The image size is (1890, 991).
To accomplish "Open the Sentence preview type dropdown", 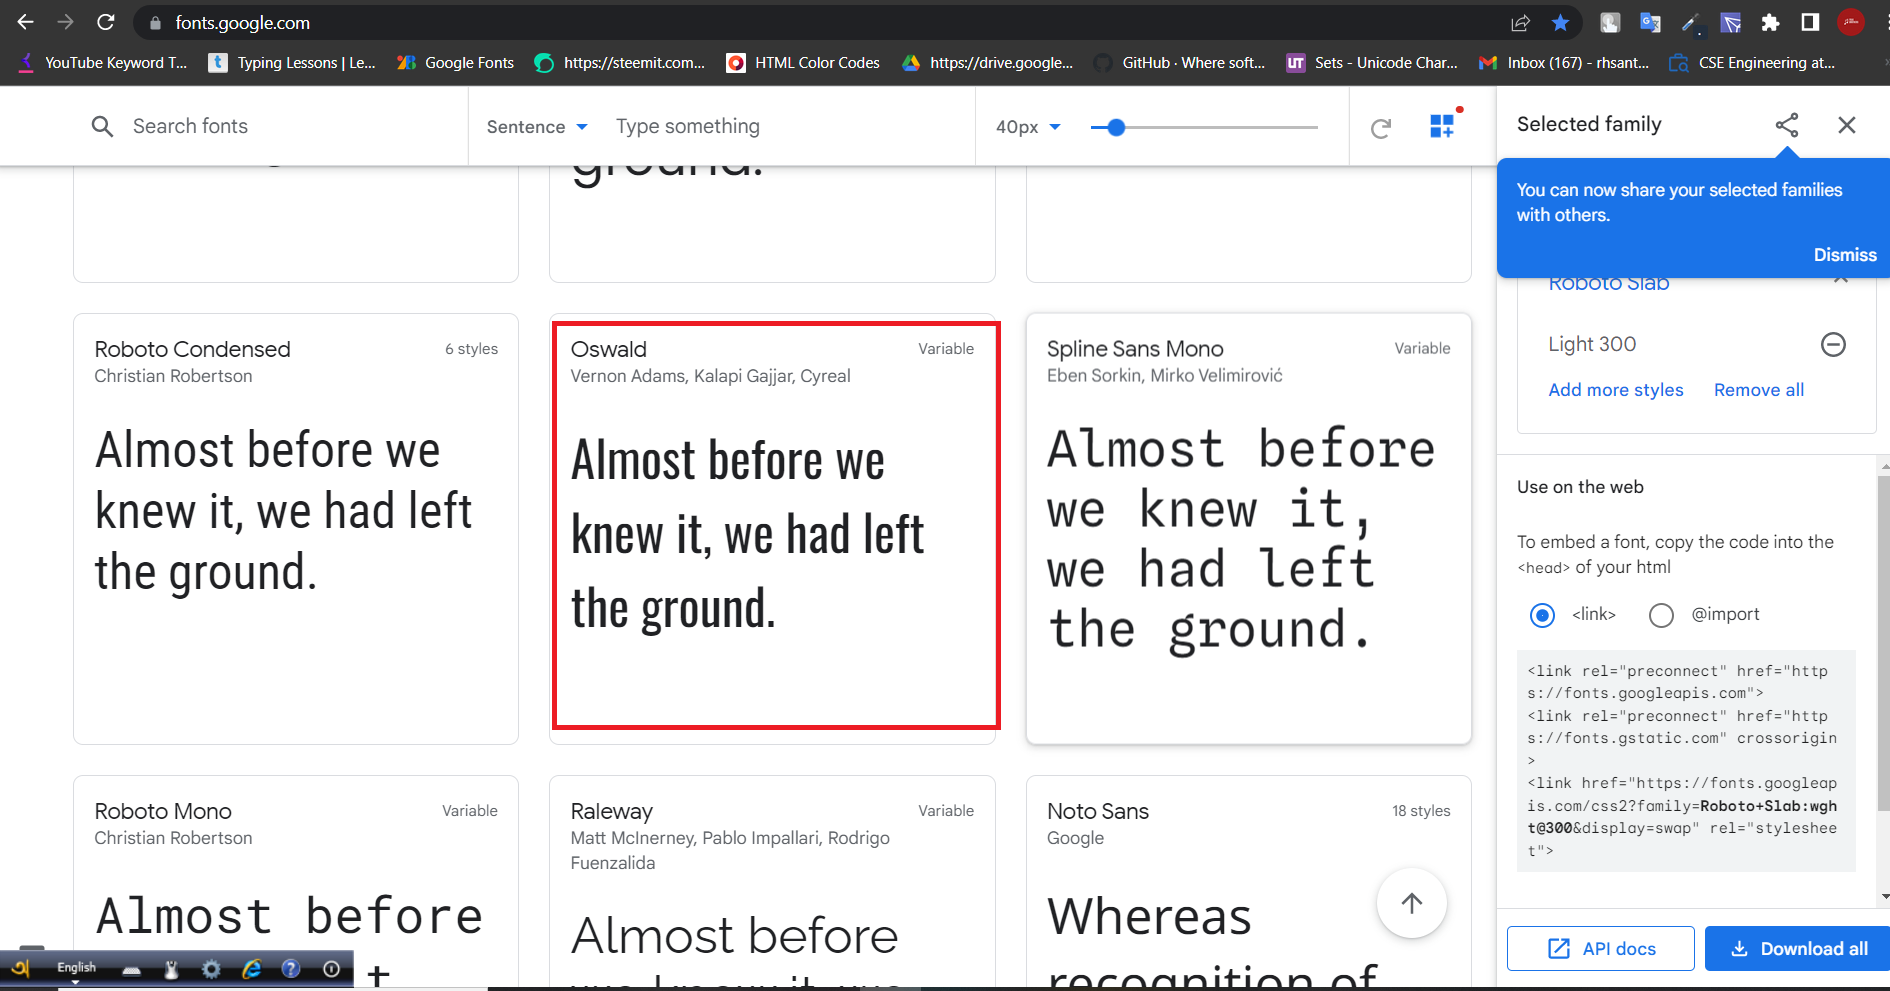I will coord(537,127).
